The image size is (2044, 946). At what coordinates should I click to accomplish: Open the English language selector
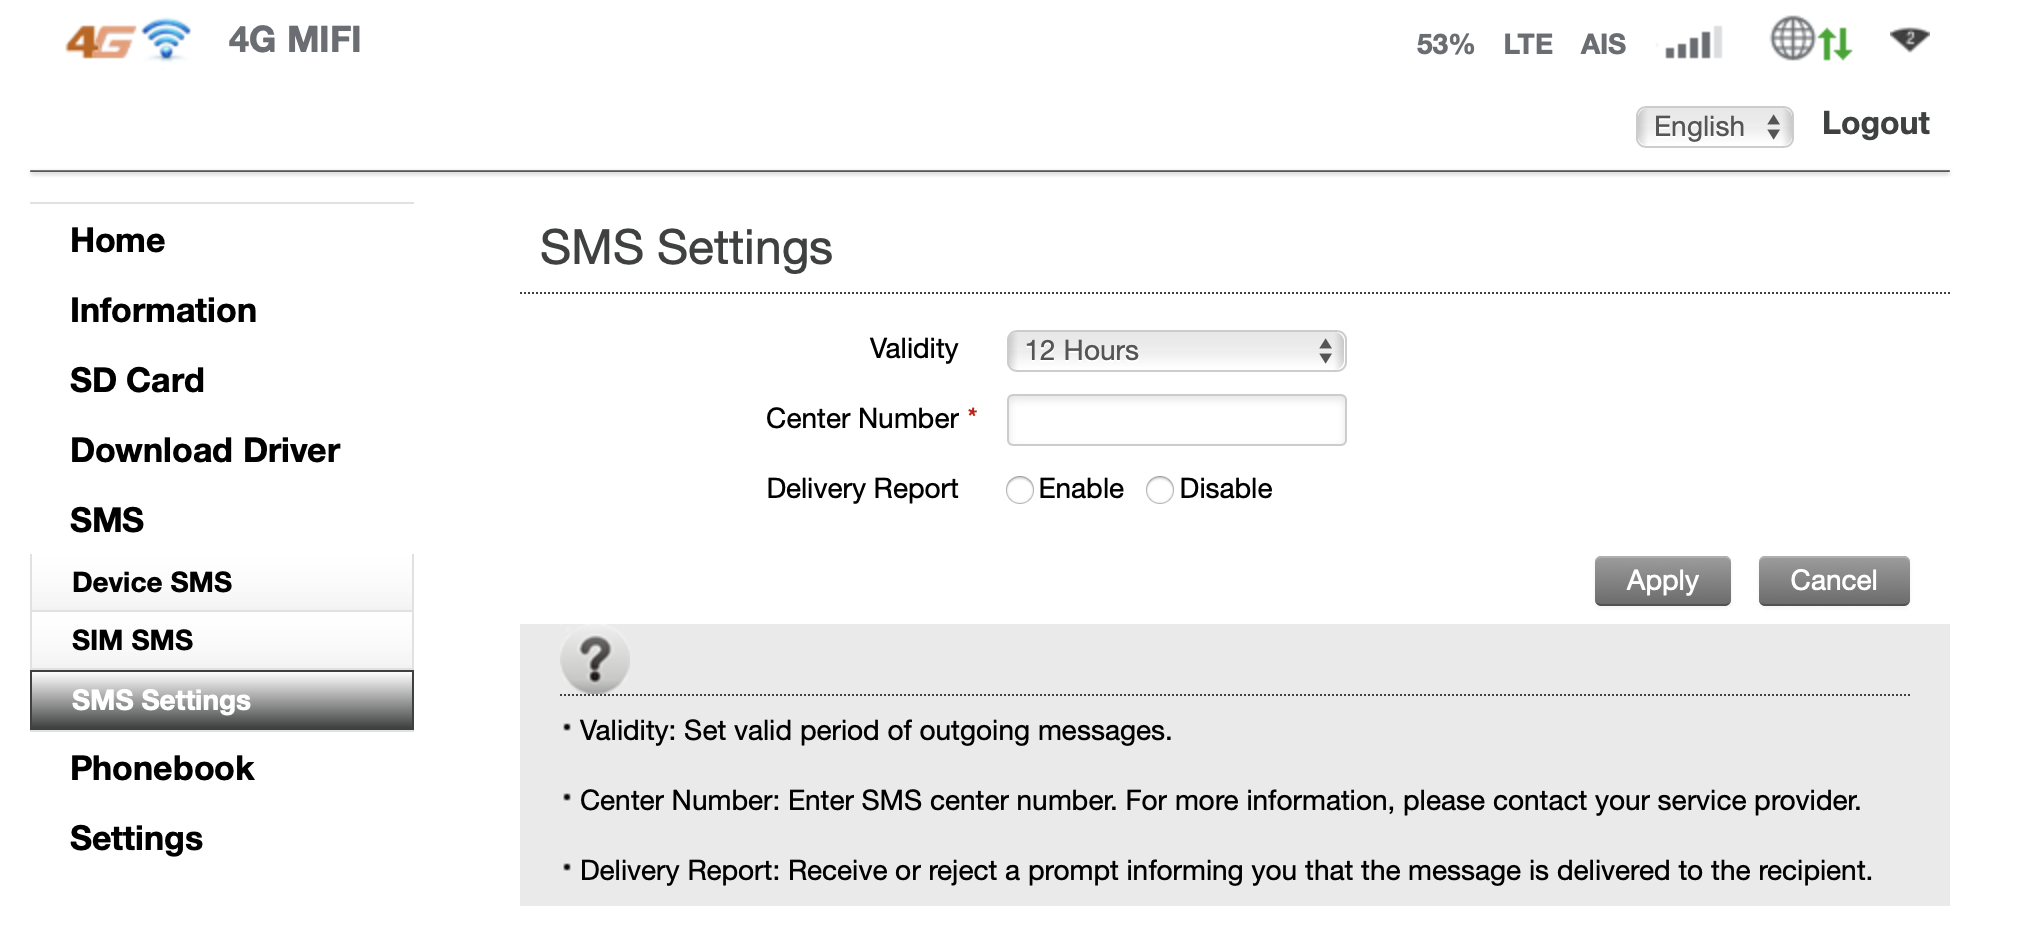coord(1714,127)
